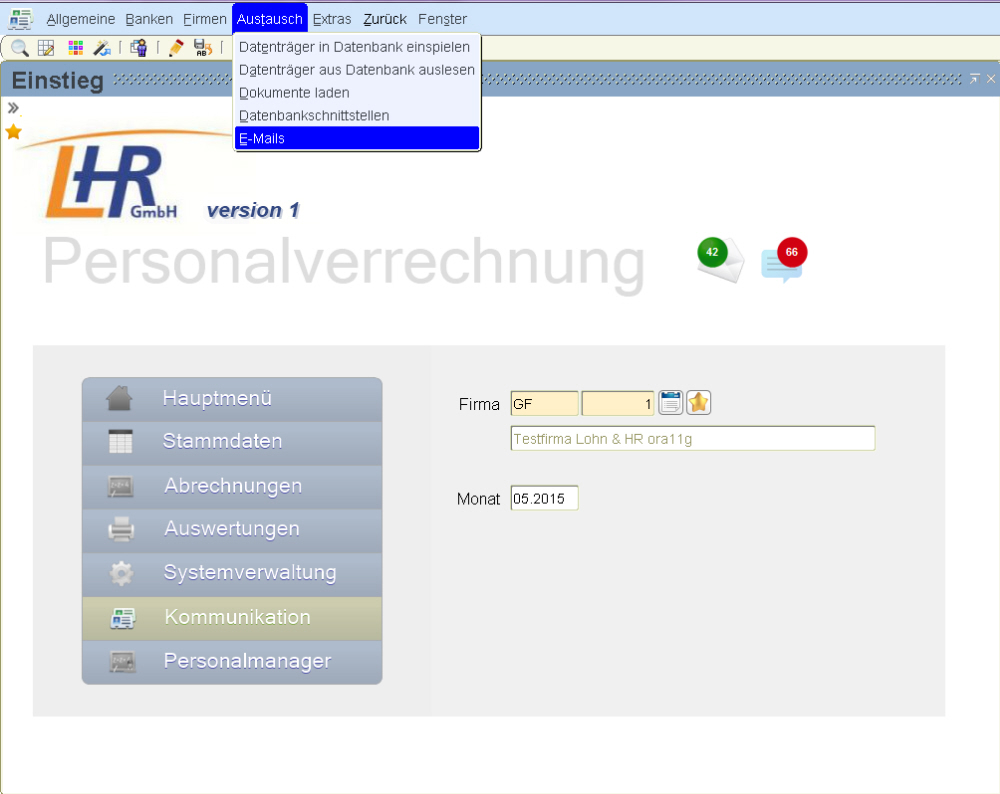This screenshot has height=794, width=1000.
Task: Open the colorful squares toolbar icon
Action: (75, 48)
